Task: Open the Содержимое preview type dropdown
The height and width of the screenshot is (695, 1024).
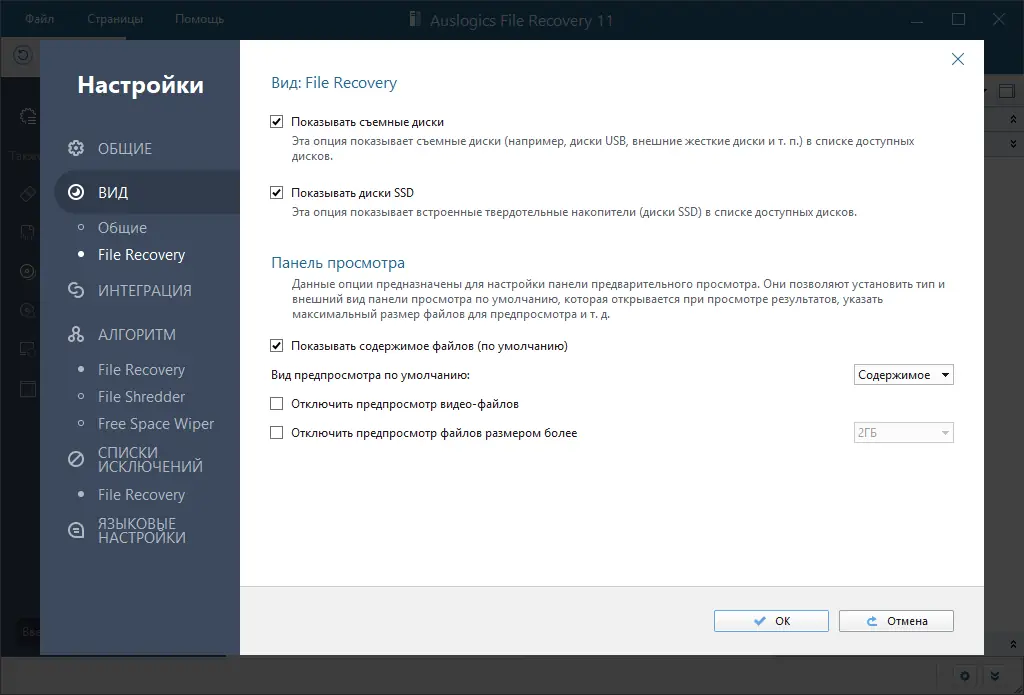Action: (903, 375)
